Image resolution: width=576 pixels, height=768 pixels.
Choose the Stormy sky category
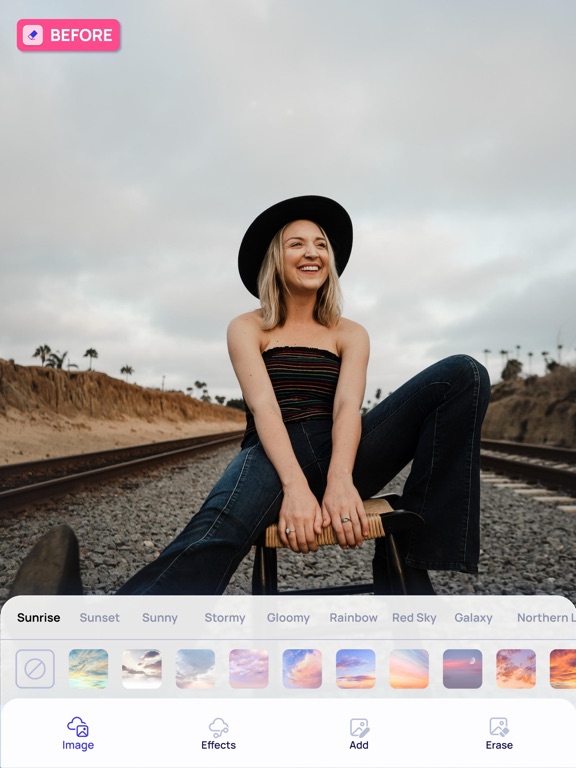coord(225,618)
